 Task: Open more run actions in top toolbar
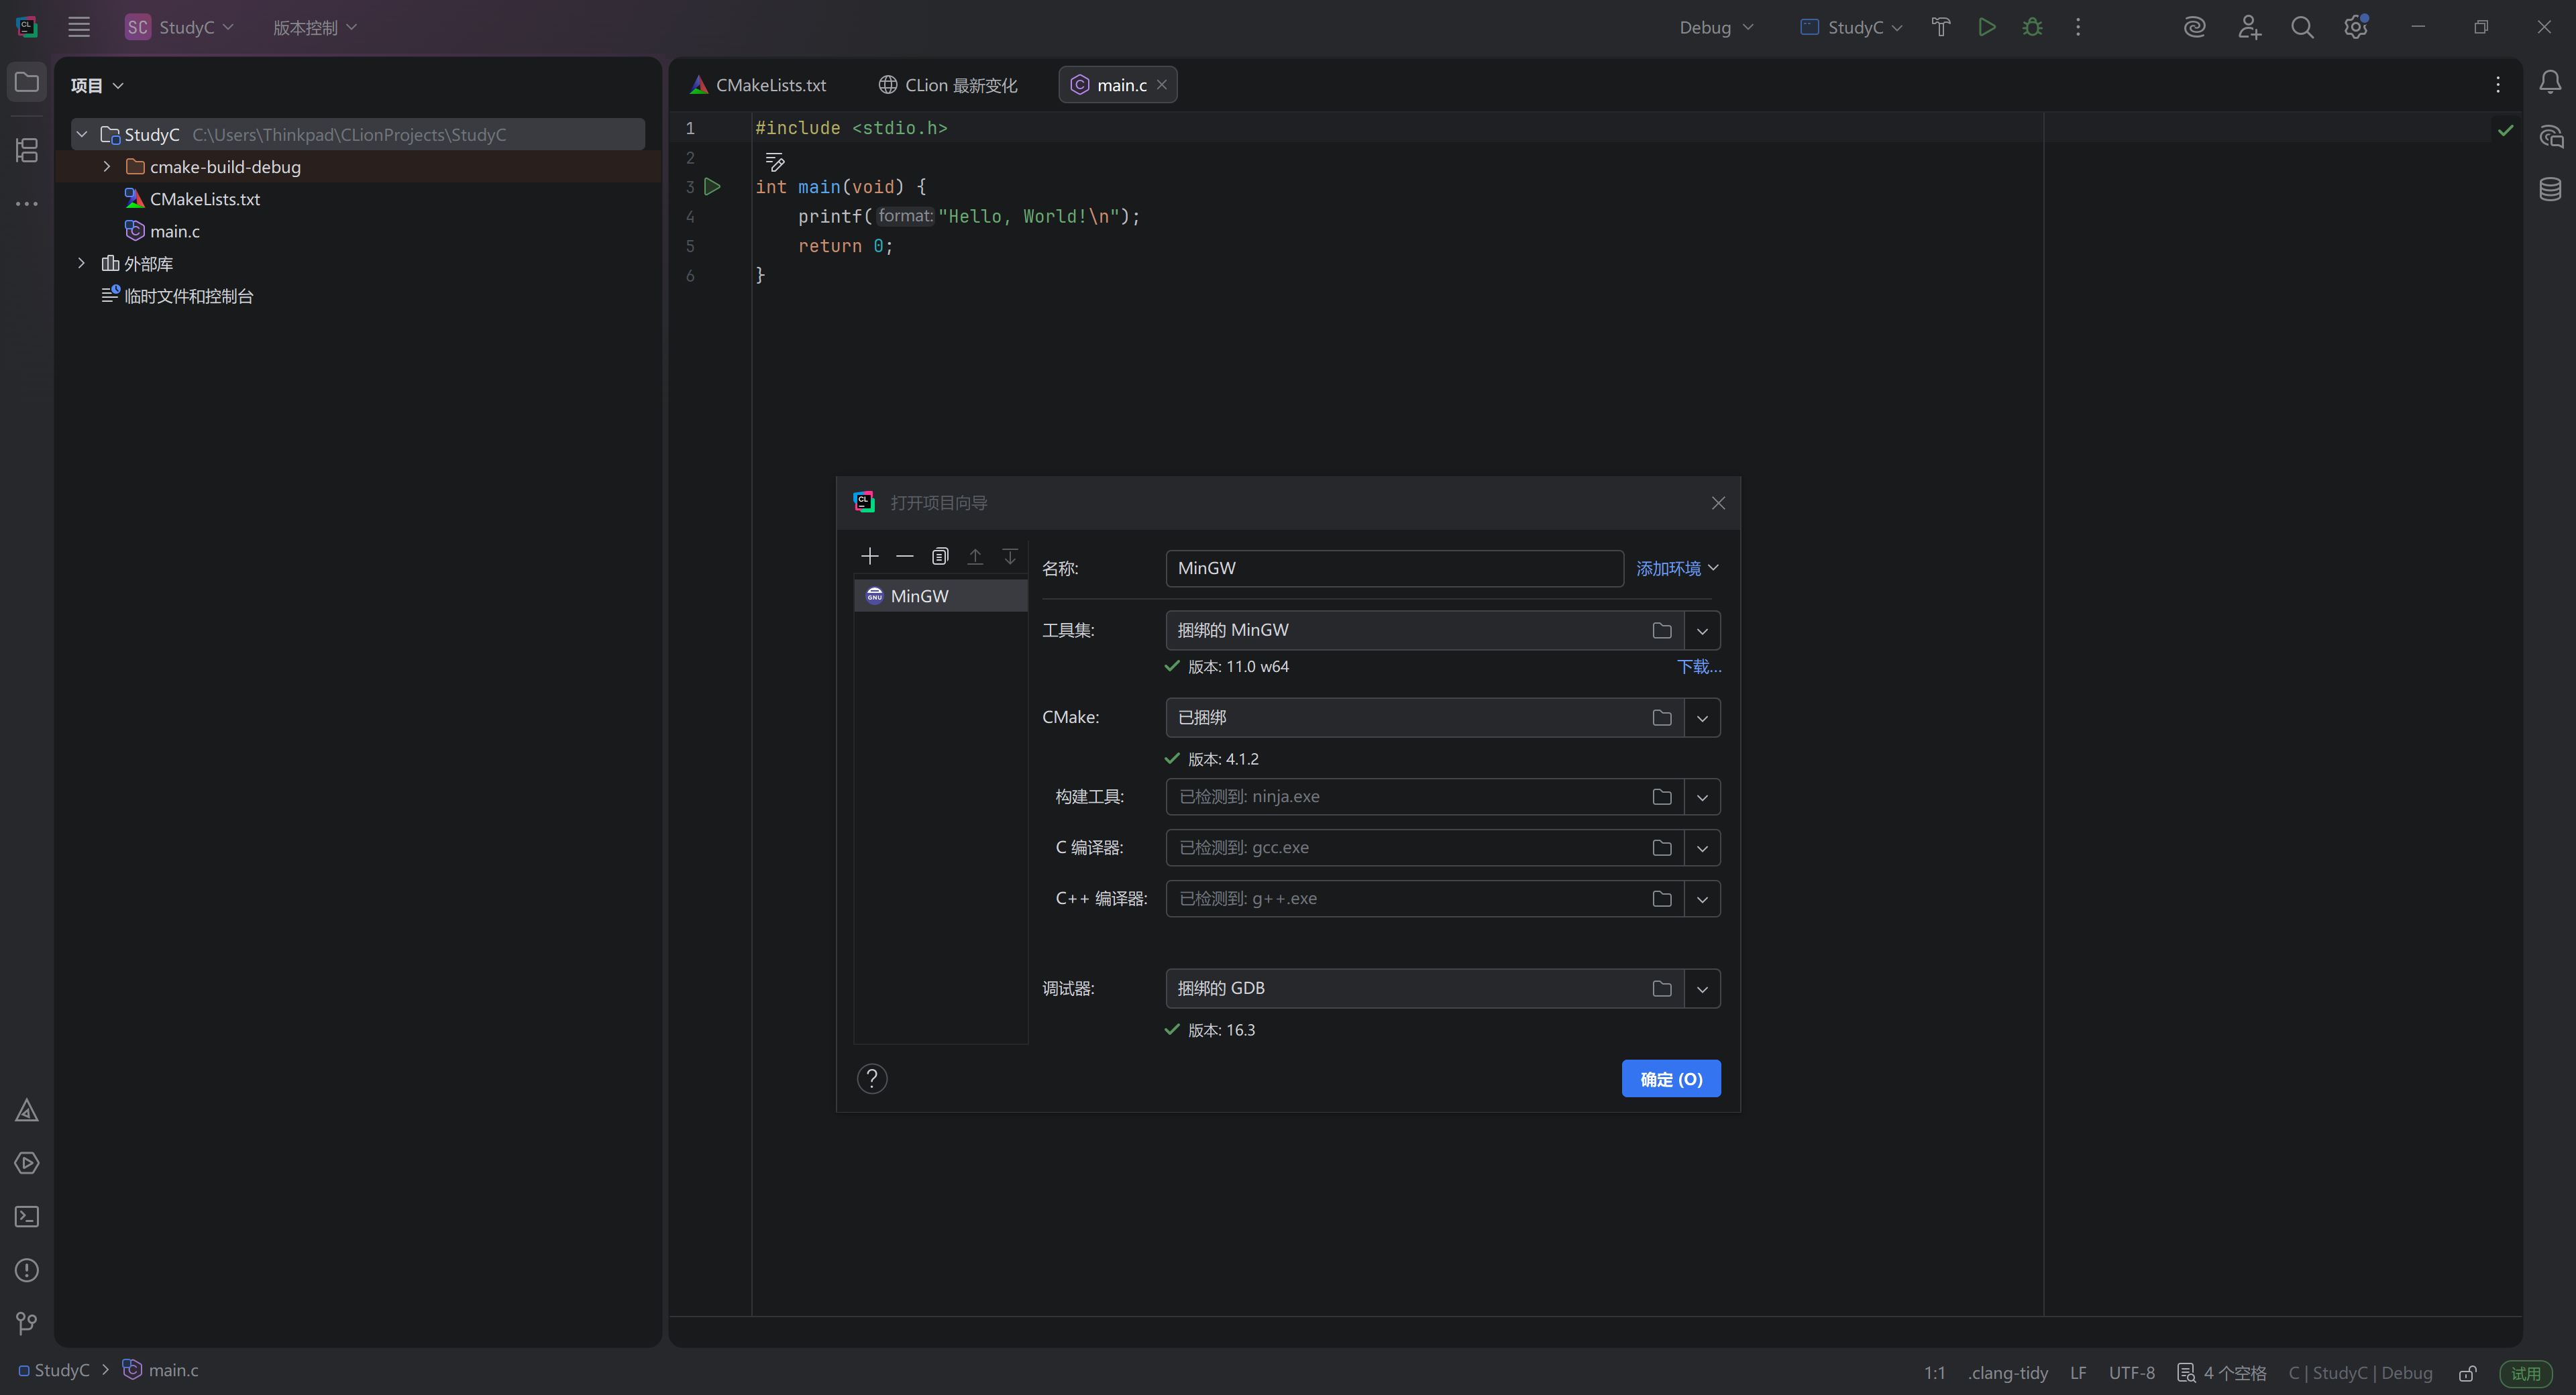pyautogui.click(x=2078, y=27)
